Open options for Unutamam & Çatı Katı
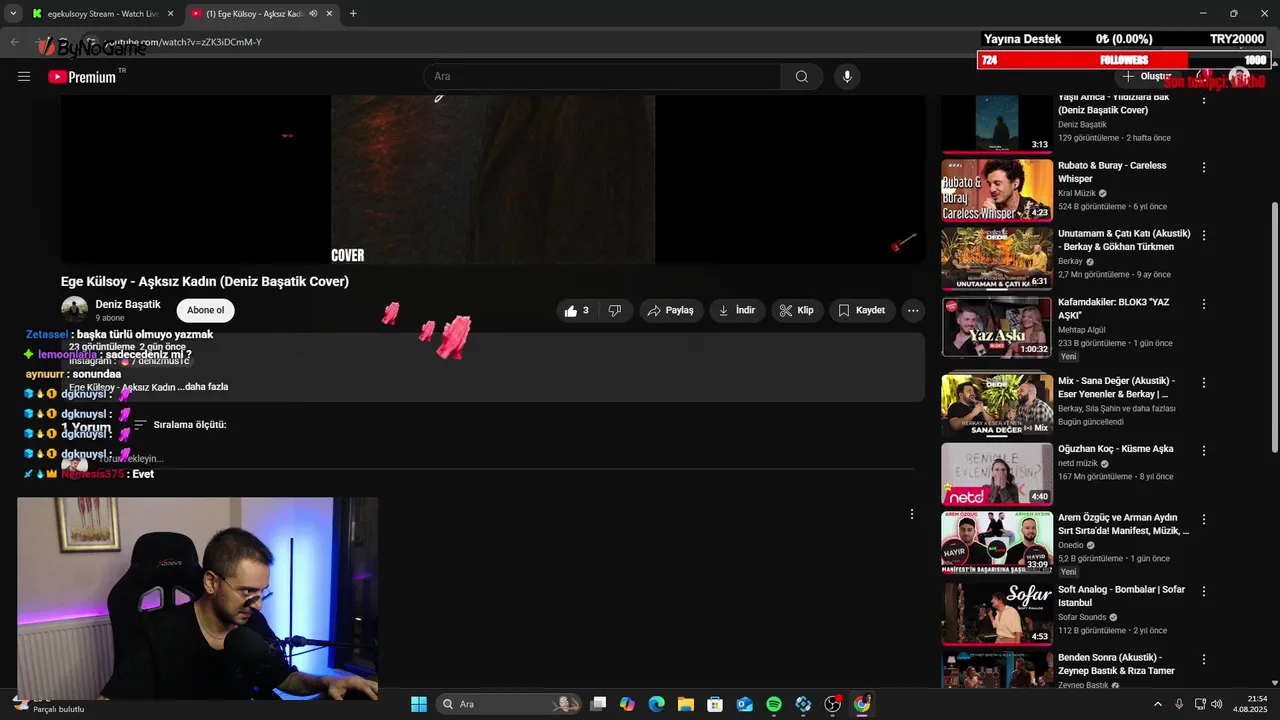The width and height of the screenshot is (1280, 720). 1204,236
